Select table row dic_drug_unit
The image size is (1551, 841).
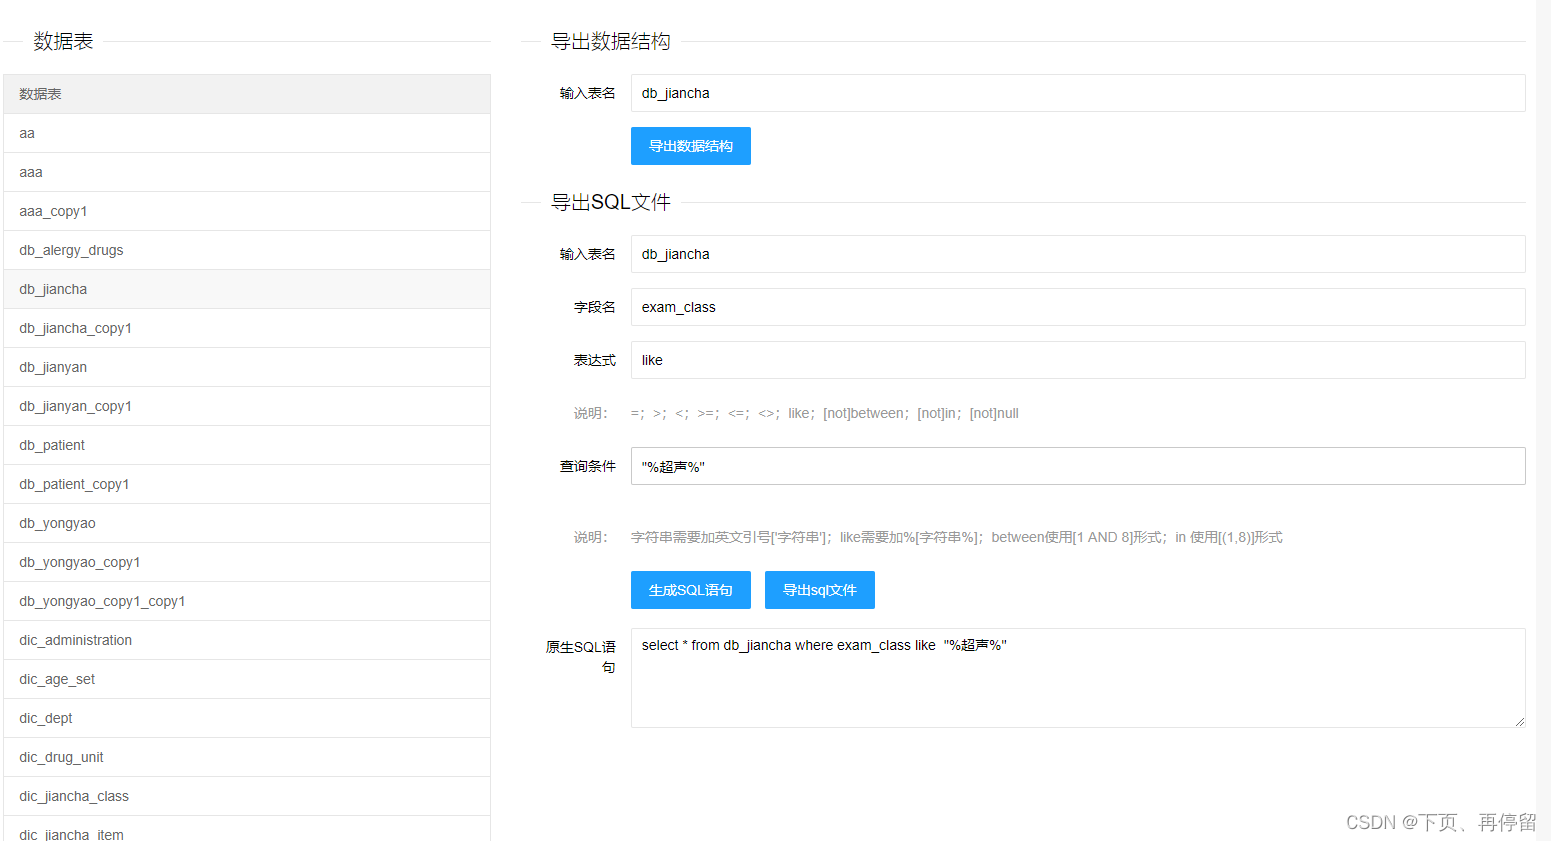pos(247,757)
